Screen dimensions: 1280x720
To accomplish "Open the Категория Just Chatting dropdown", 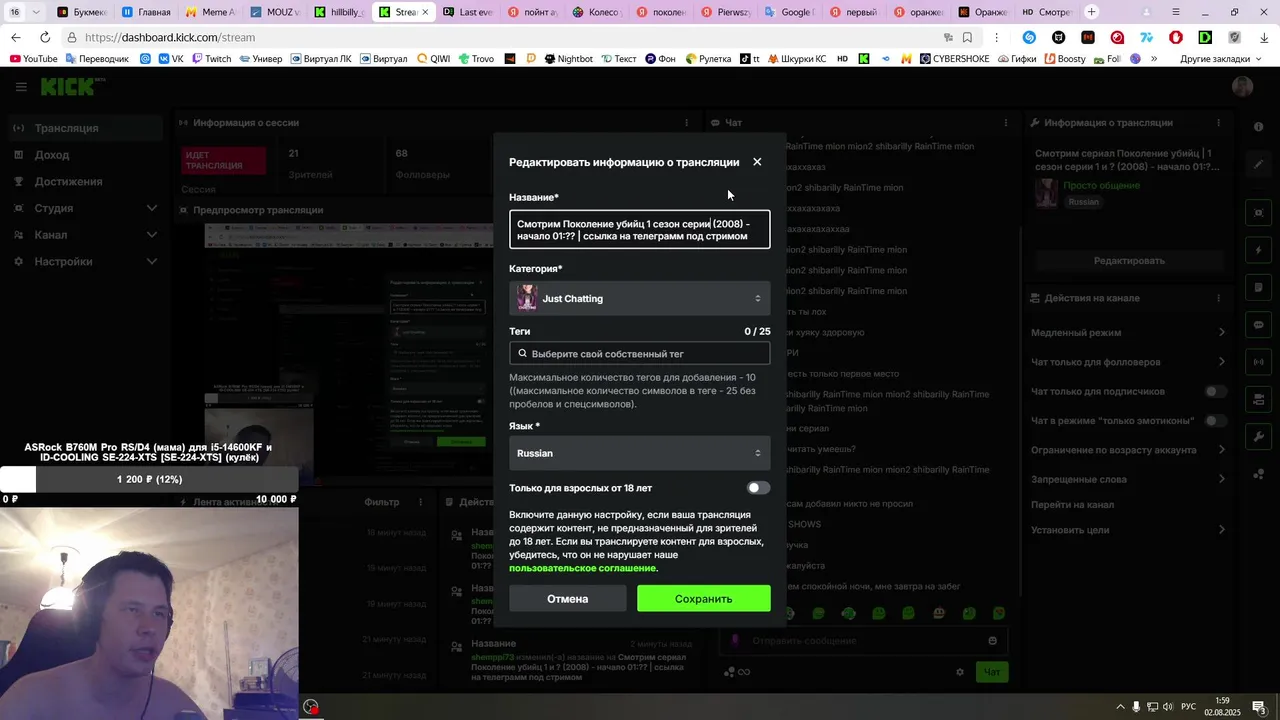I will pos(640,298).
